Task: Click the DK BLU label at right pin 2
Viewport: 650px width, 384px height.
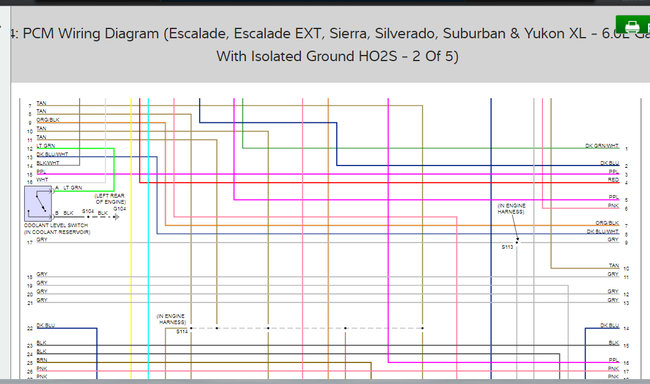Action: point(610,163)
